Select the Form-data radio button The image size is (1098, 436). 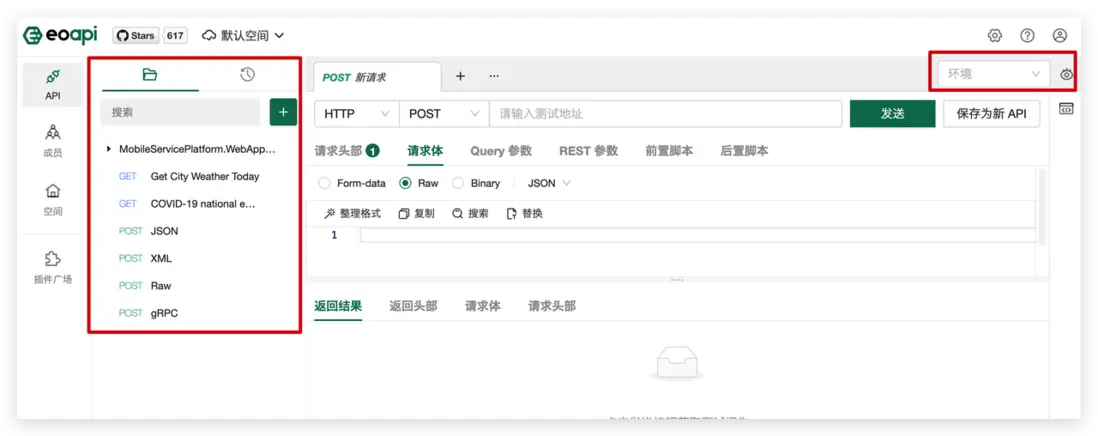pos(324,183)
